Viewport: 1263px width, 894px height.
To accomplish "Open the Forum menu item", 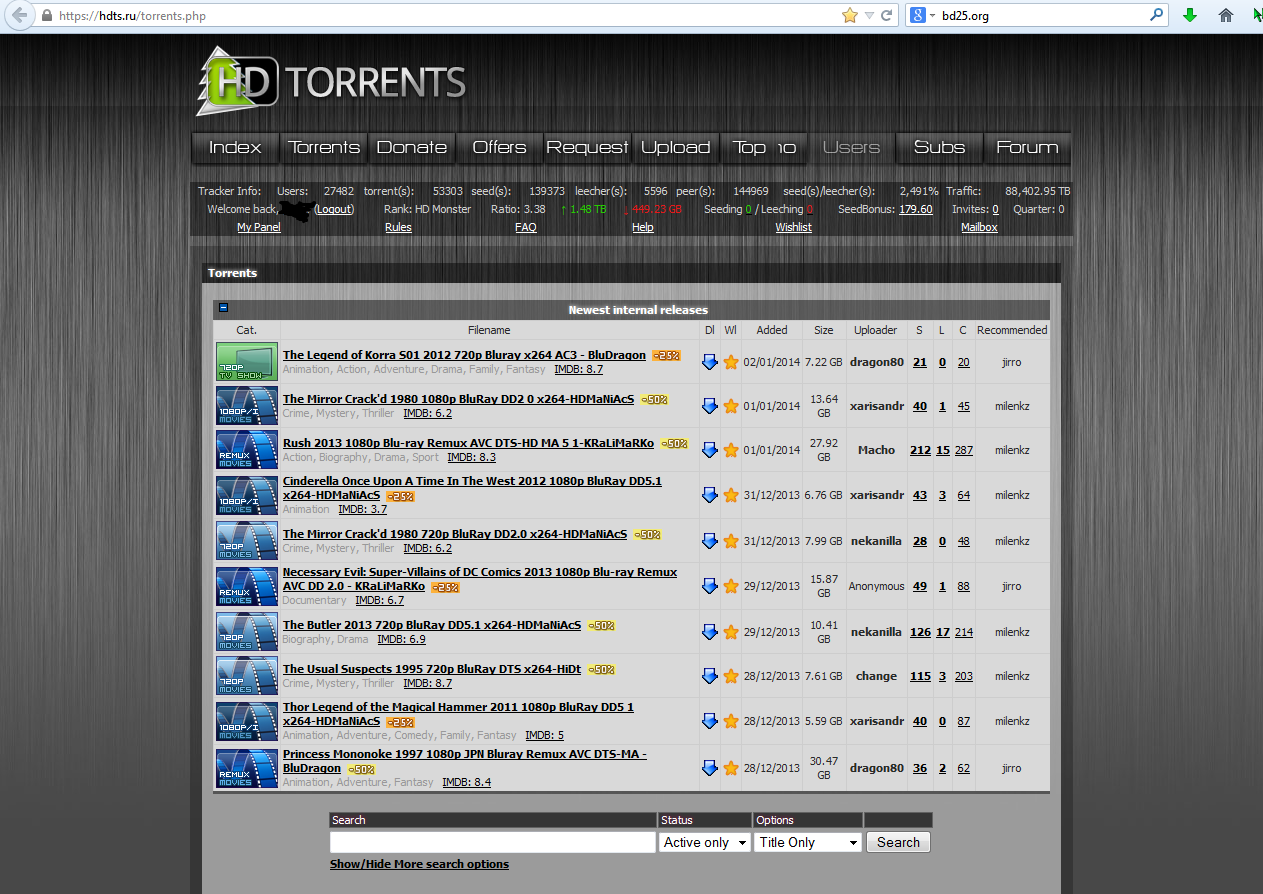I will pos(1027,147).
